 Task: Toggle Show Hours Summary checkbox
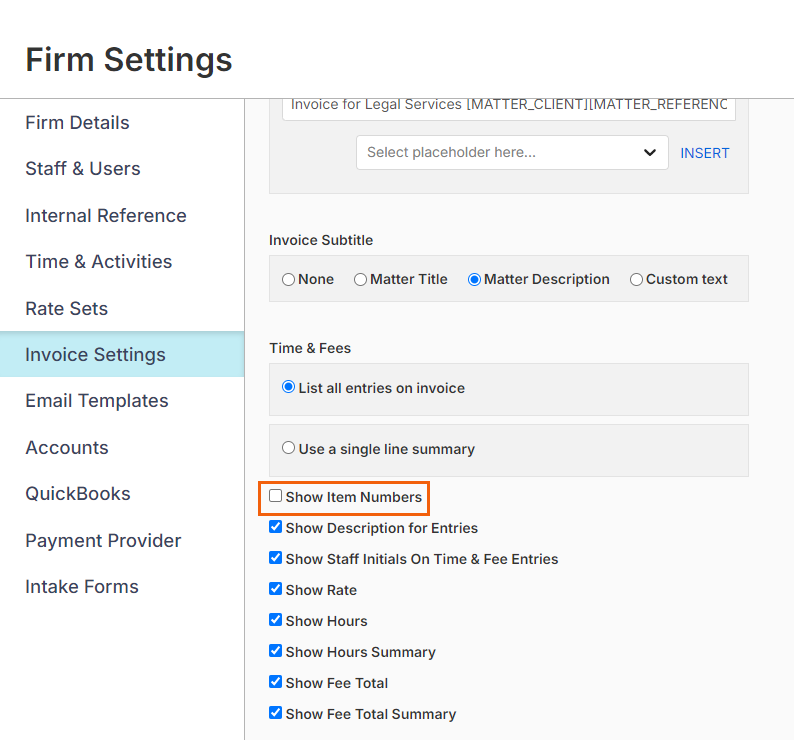275,650
